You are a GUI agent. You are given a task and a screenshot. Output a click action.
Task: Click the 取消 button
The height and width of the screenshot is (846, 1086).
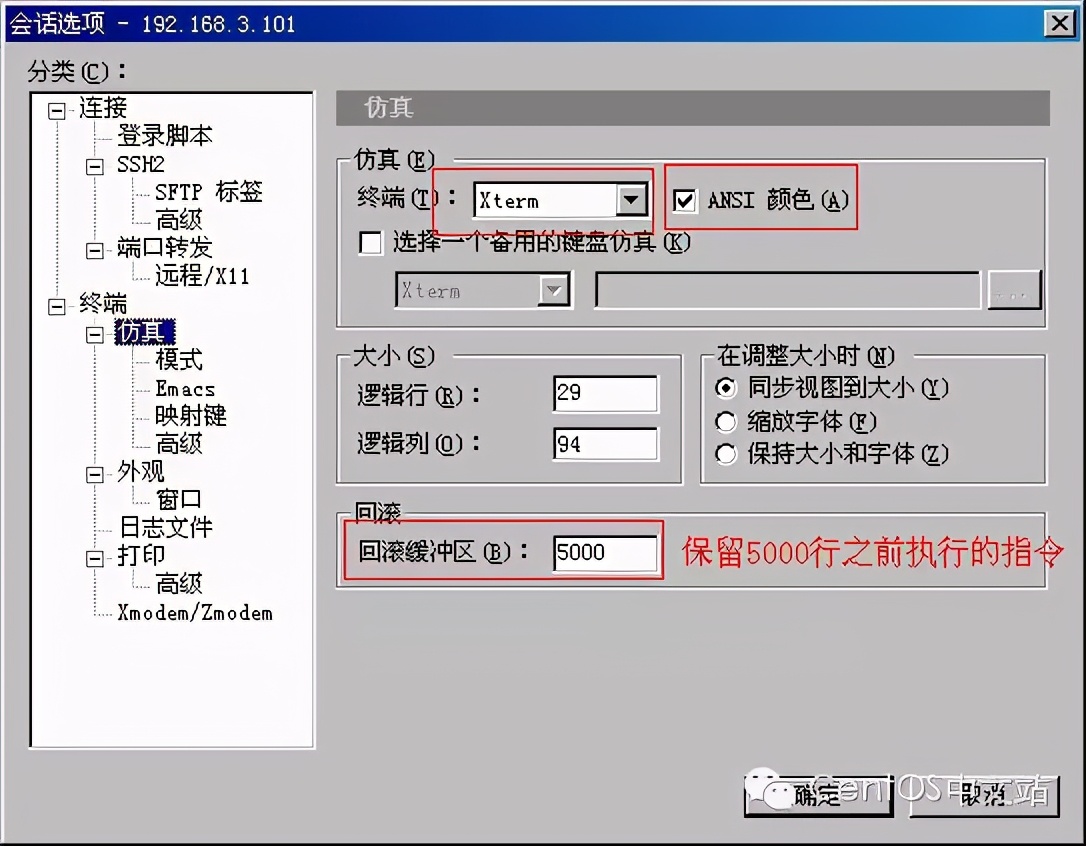tap(984, 795)
